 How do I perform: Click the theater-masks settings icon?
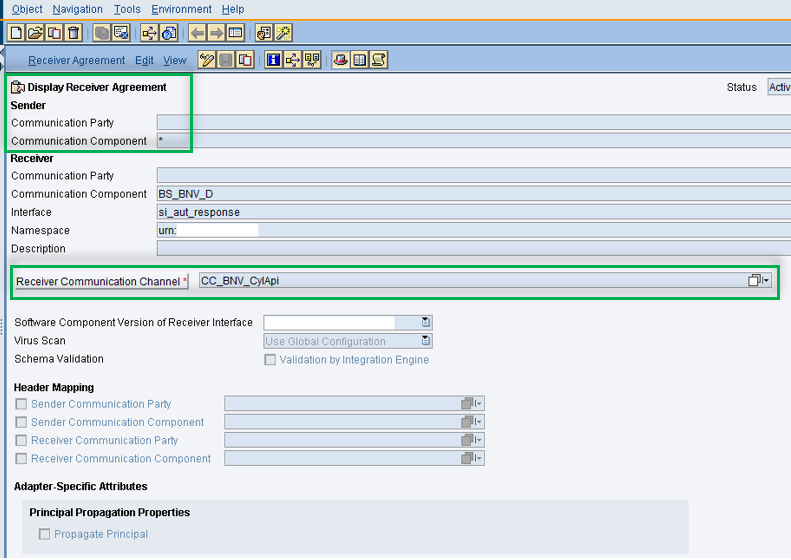pyautogui.click(x=264, y=33)
